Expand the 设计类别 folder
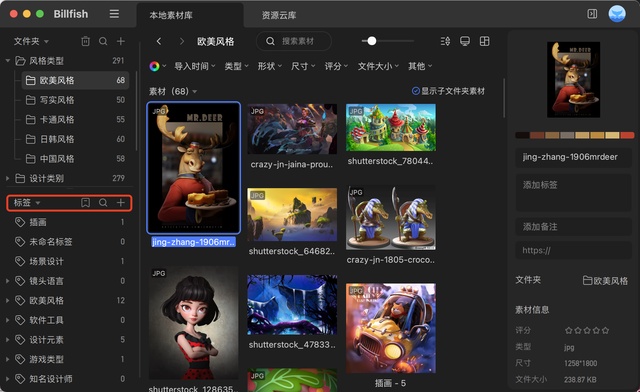 pos(8,178)
